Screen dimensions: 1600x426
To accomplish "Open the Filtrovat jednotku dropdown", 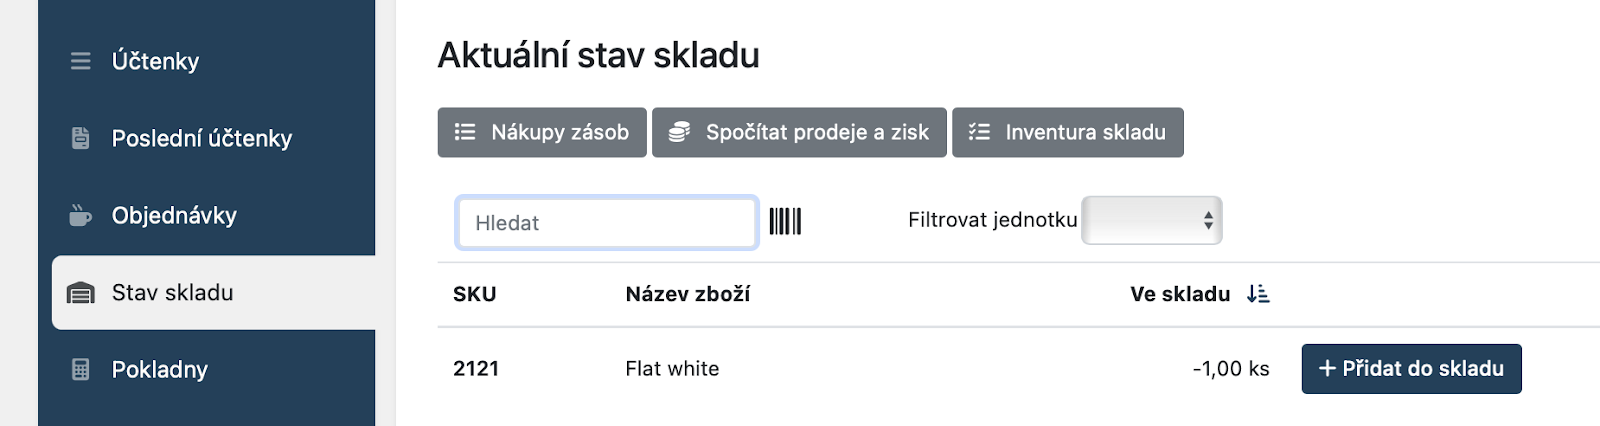I will click(x=1152, y=220).
